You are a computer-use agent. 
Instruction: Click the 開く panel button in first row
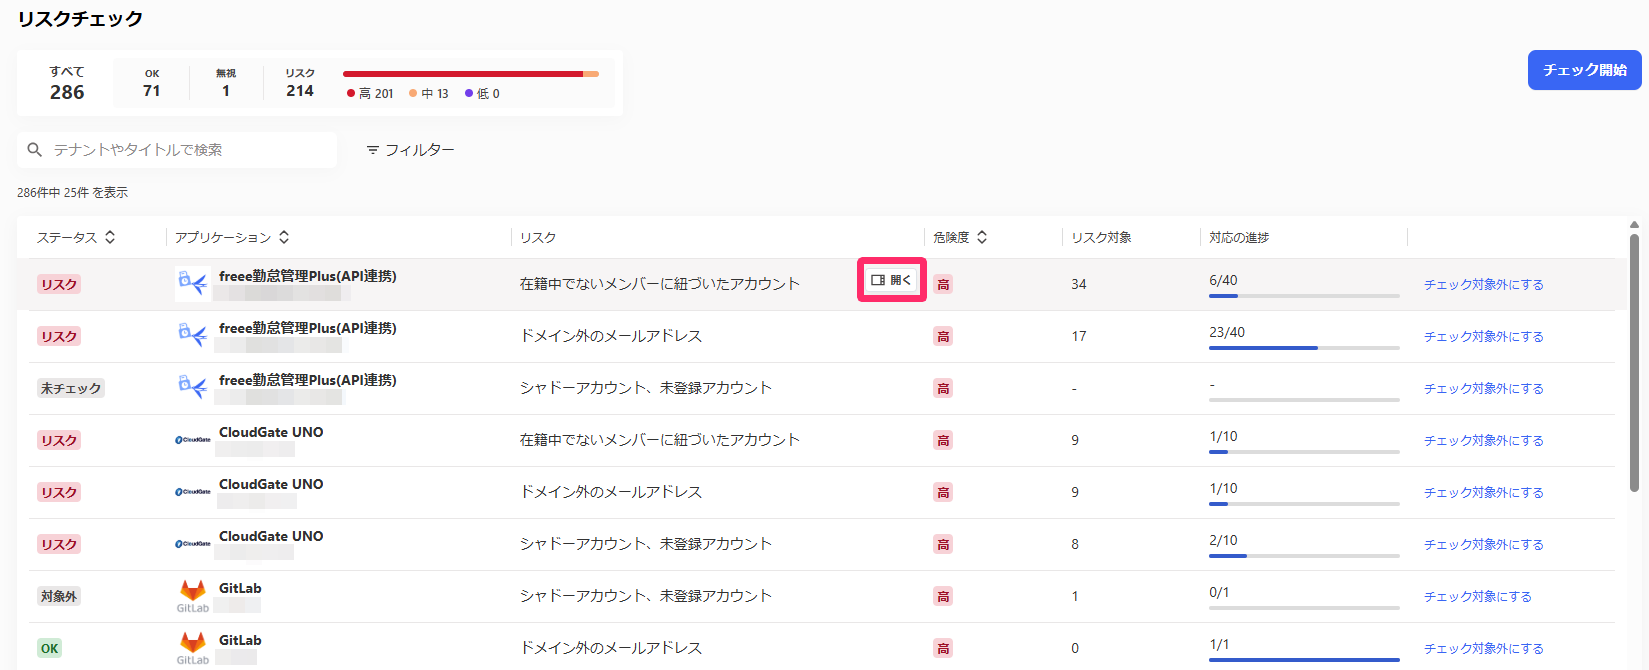pos(891,280)
